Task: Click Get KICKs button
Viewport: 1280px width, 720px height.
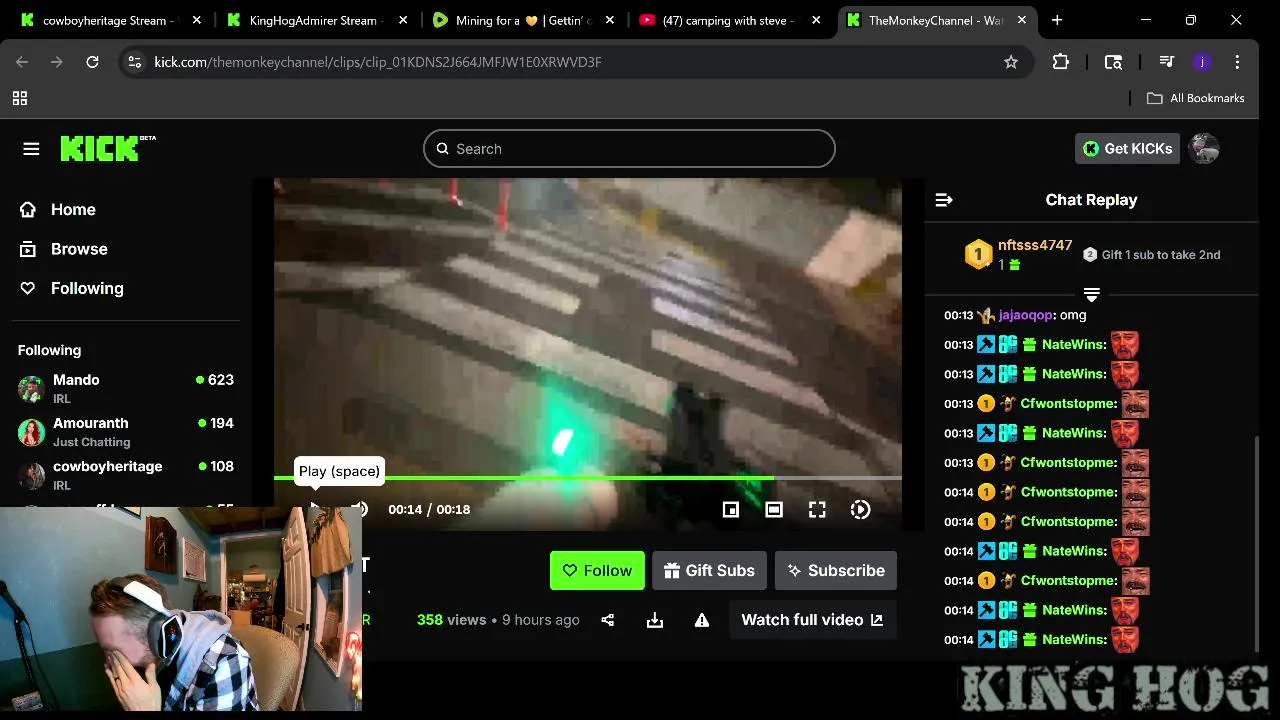Action: (1127, 148)
